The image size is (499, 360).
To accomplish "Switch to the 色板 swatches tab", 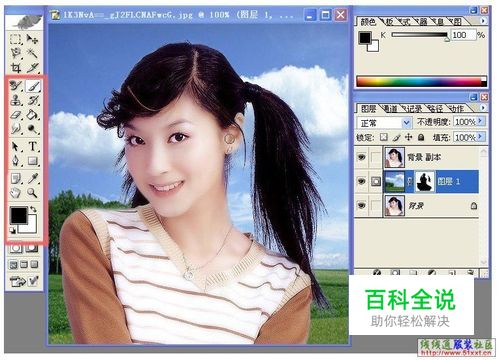I will [389, 22].
